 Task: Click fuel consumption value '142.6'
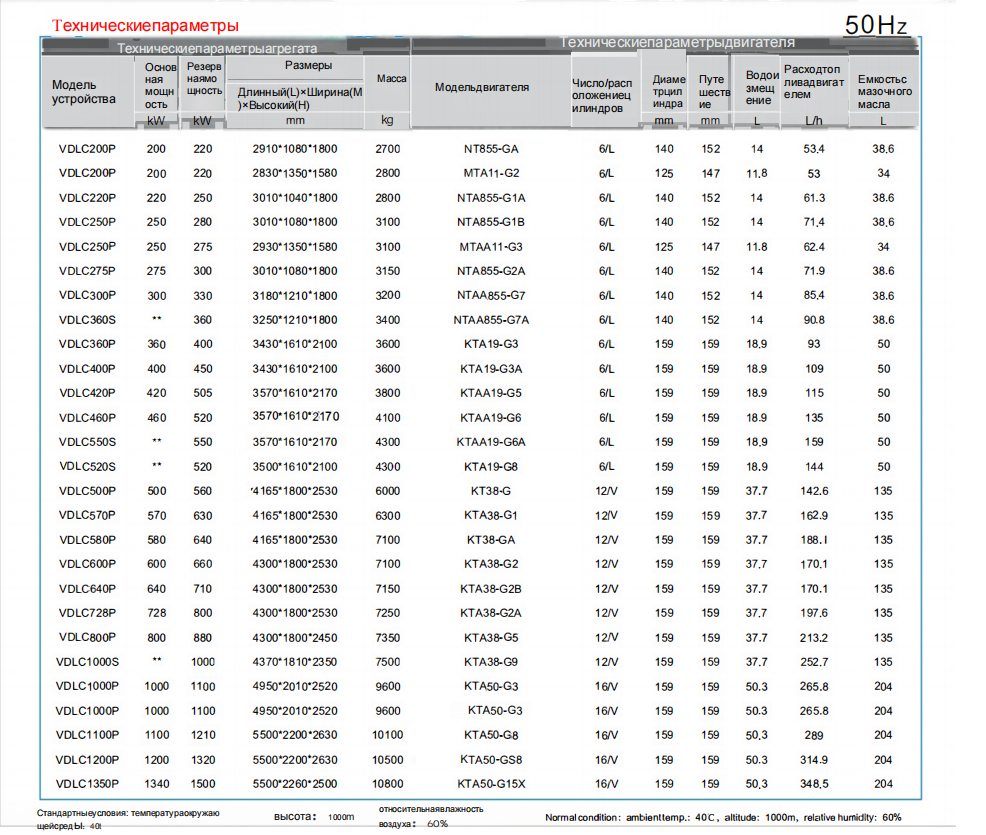814,491
